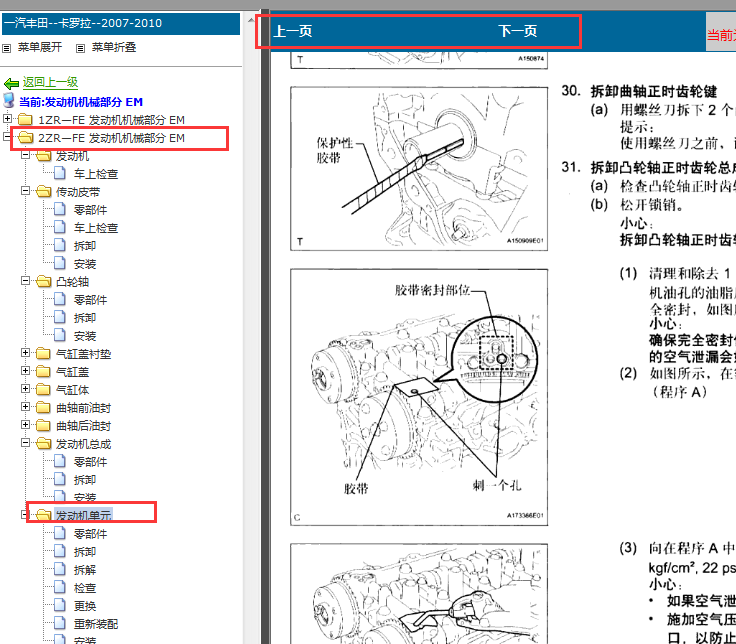Click page icon of 更换 under 发动机单元
The width and height of the screenshot is (736, 644).
coord(60,606)
